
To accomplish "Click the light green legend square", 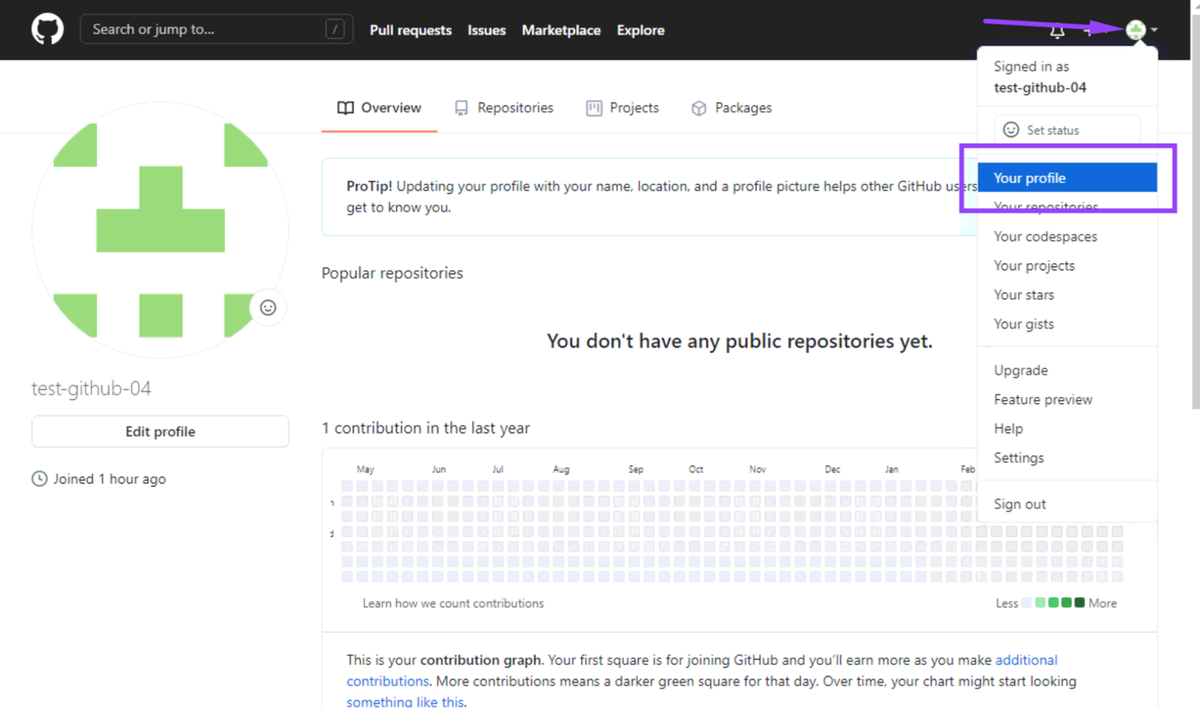I will click(x=1040, y=603).
